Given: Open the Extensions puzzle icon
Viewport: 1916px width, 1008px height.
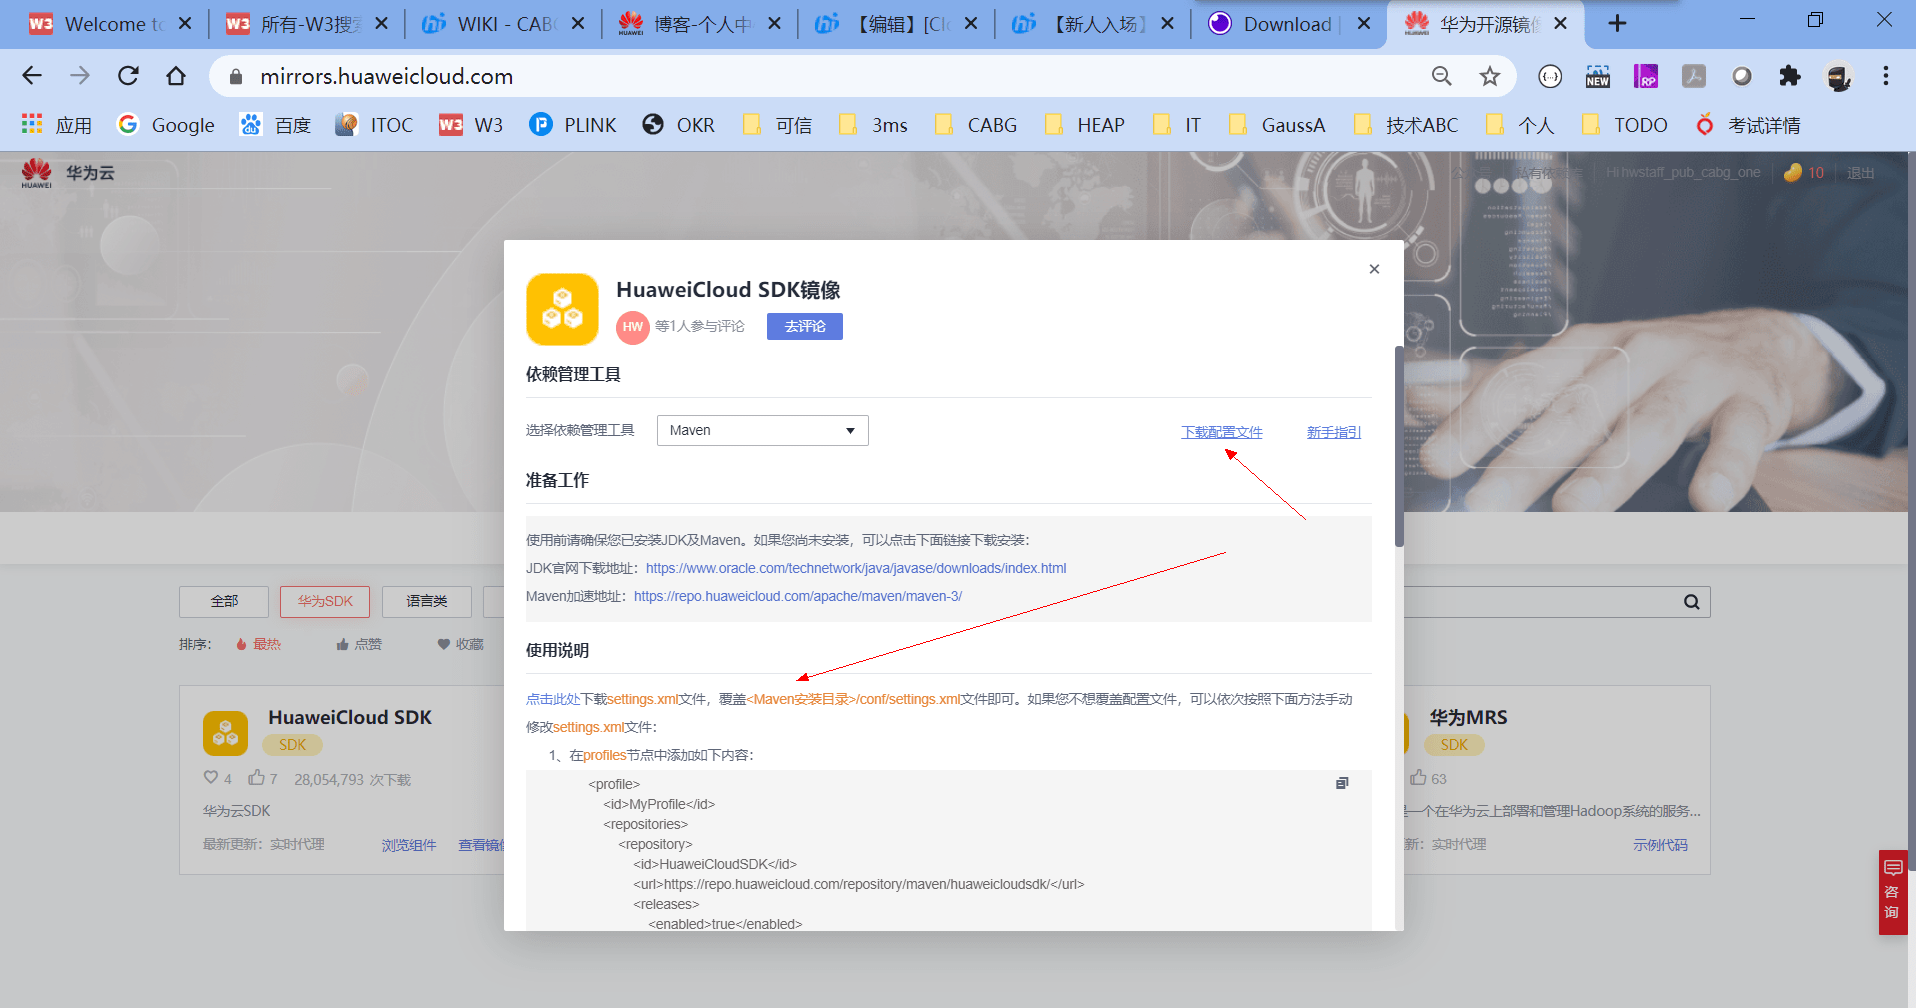Looking at the screenshot, I should (1790, 76).
